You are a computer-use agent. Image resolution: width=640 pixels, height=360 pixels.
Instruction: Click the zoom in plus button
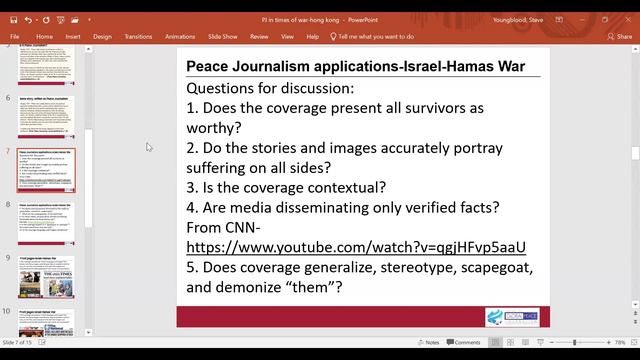[609, 342]
